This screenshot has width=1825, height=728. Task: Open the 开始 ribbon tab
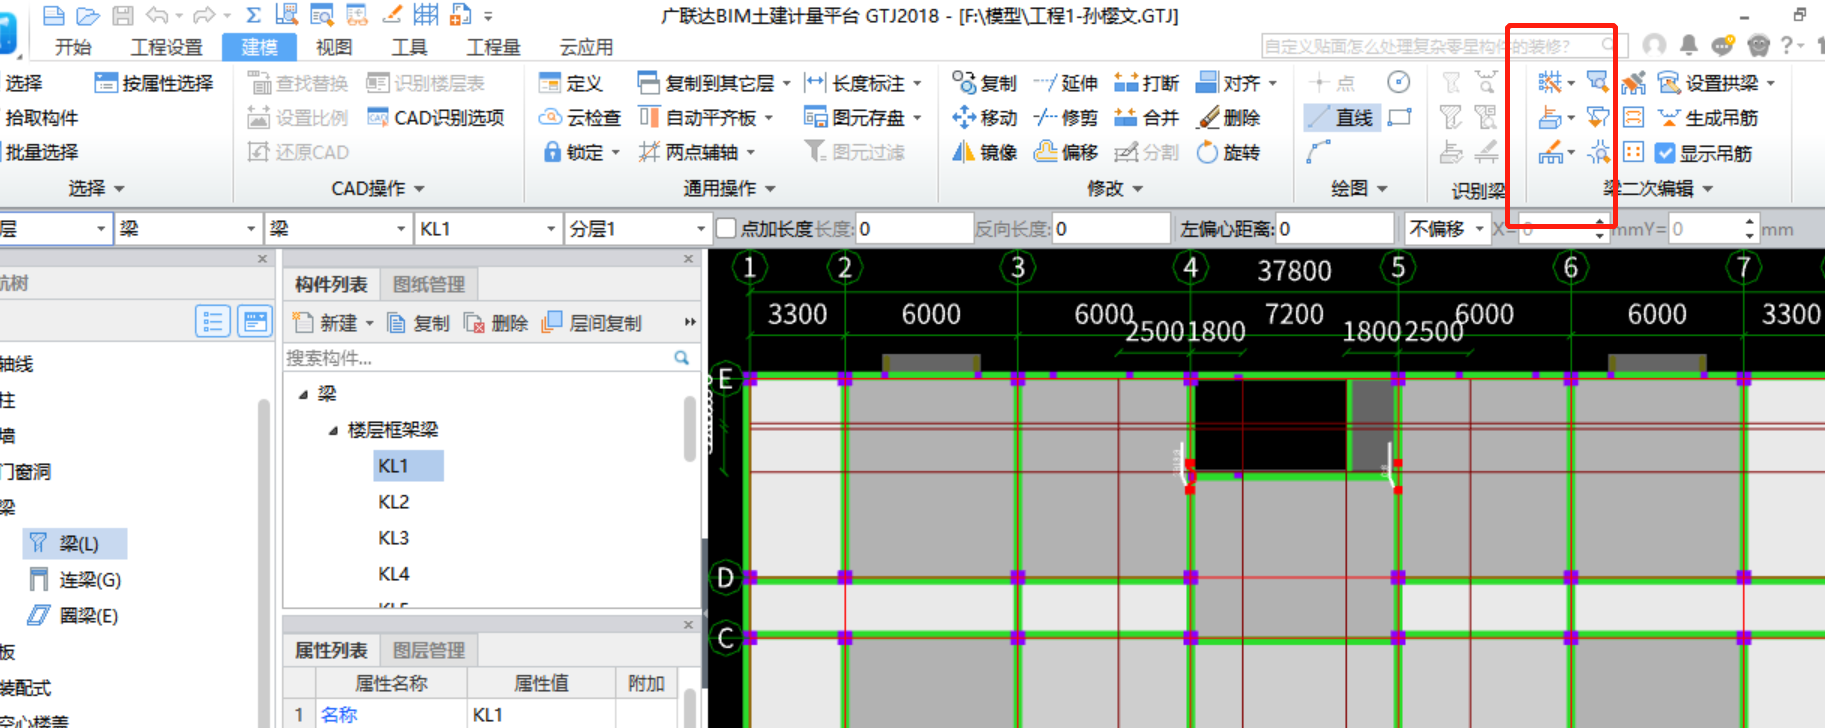pyautogui.click(x=73, y=47)
